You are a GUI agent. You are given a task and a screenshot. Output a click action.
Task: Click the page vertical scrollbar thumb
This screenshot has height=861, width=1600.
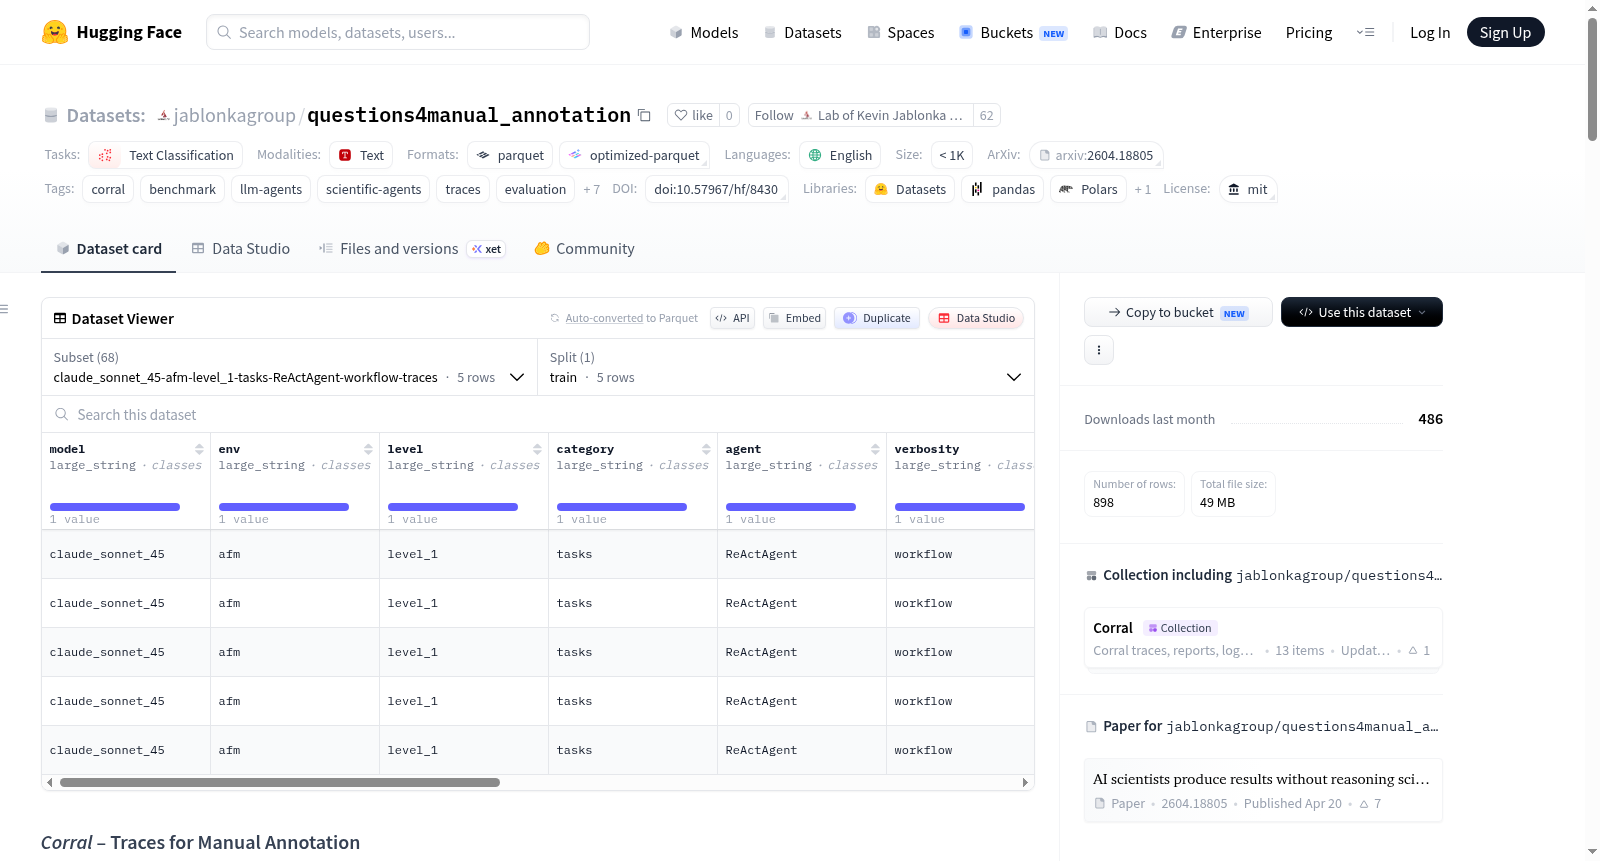click(1592, 80)
